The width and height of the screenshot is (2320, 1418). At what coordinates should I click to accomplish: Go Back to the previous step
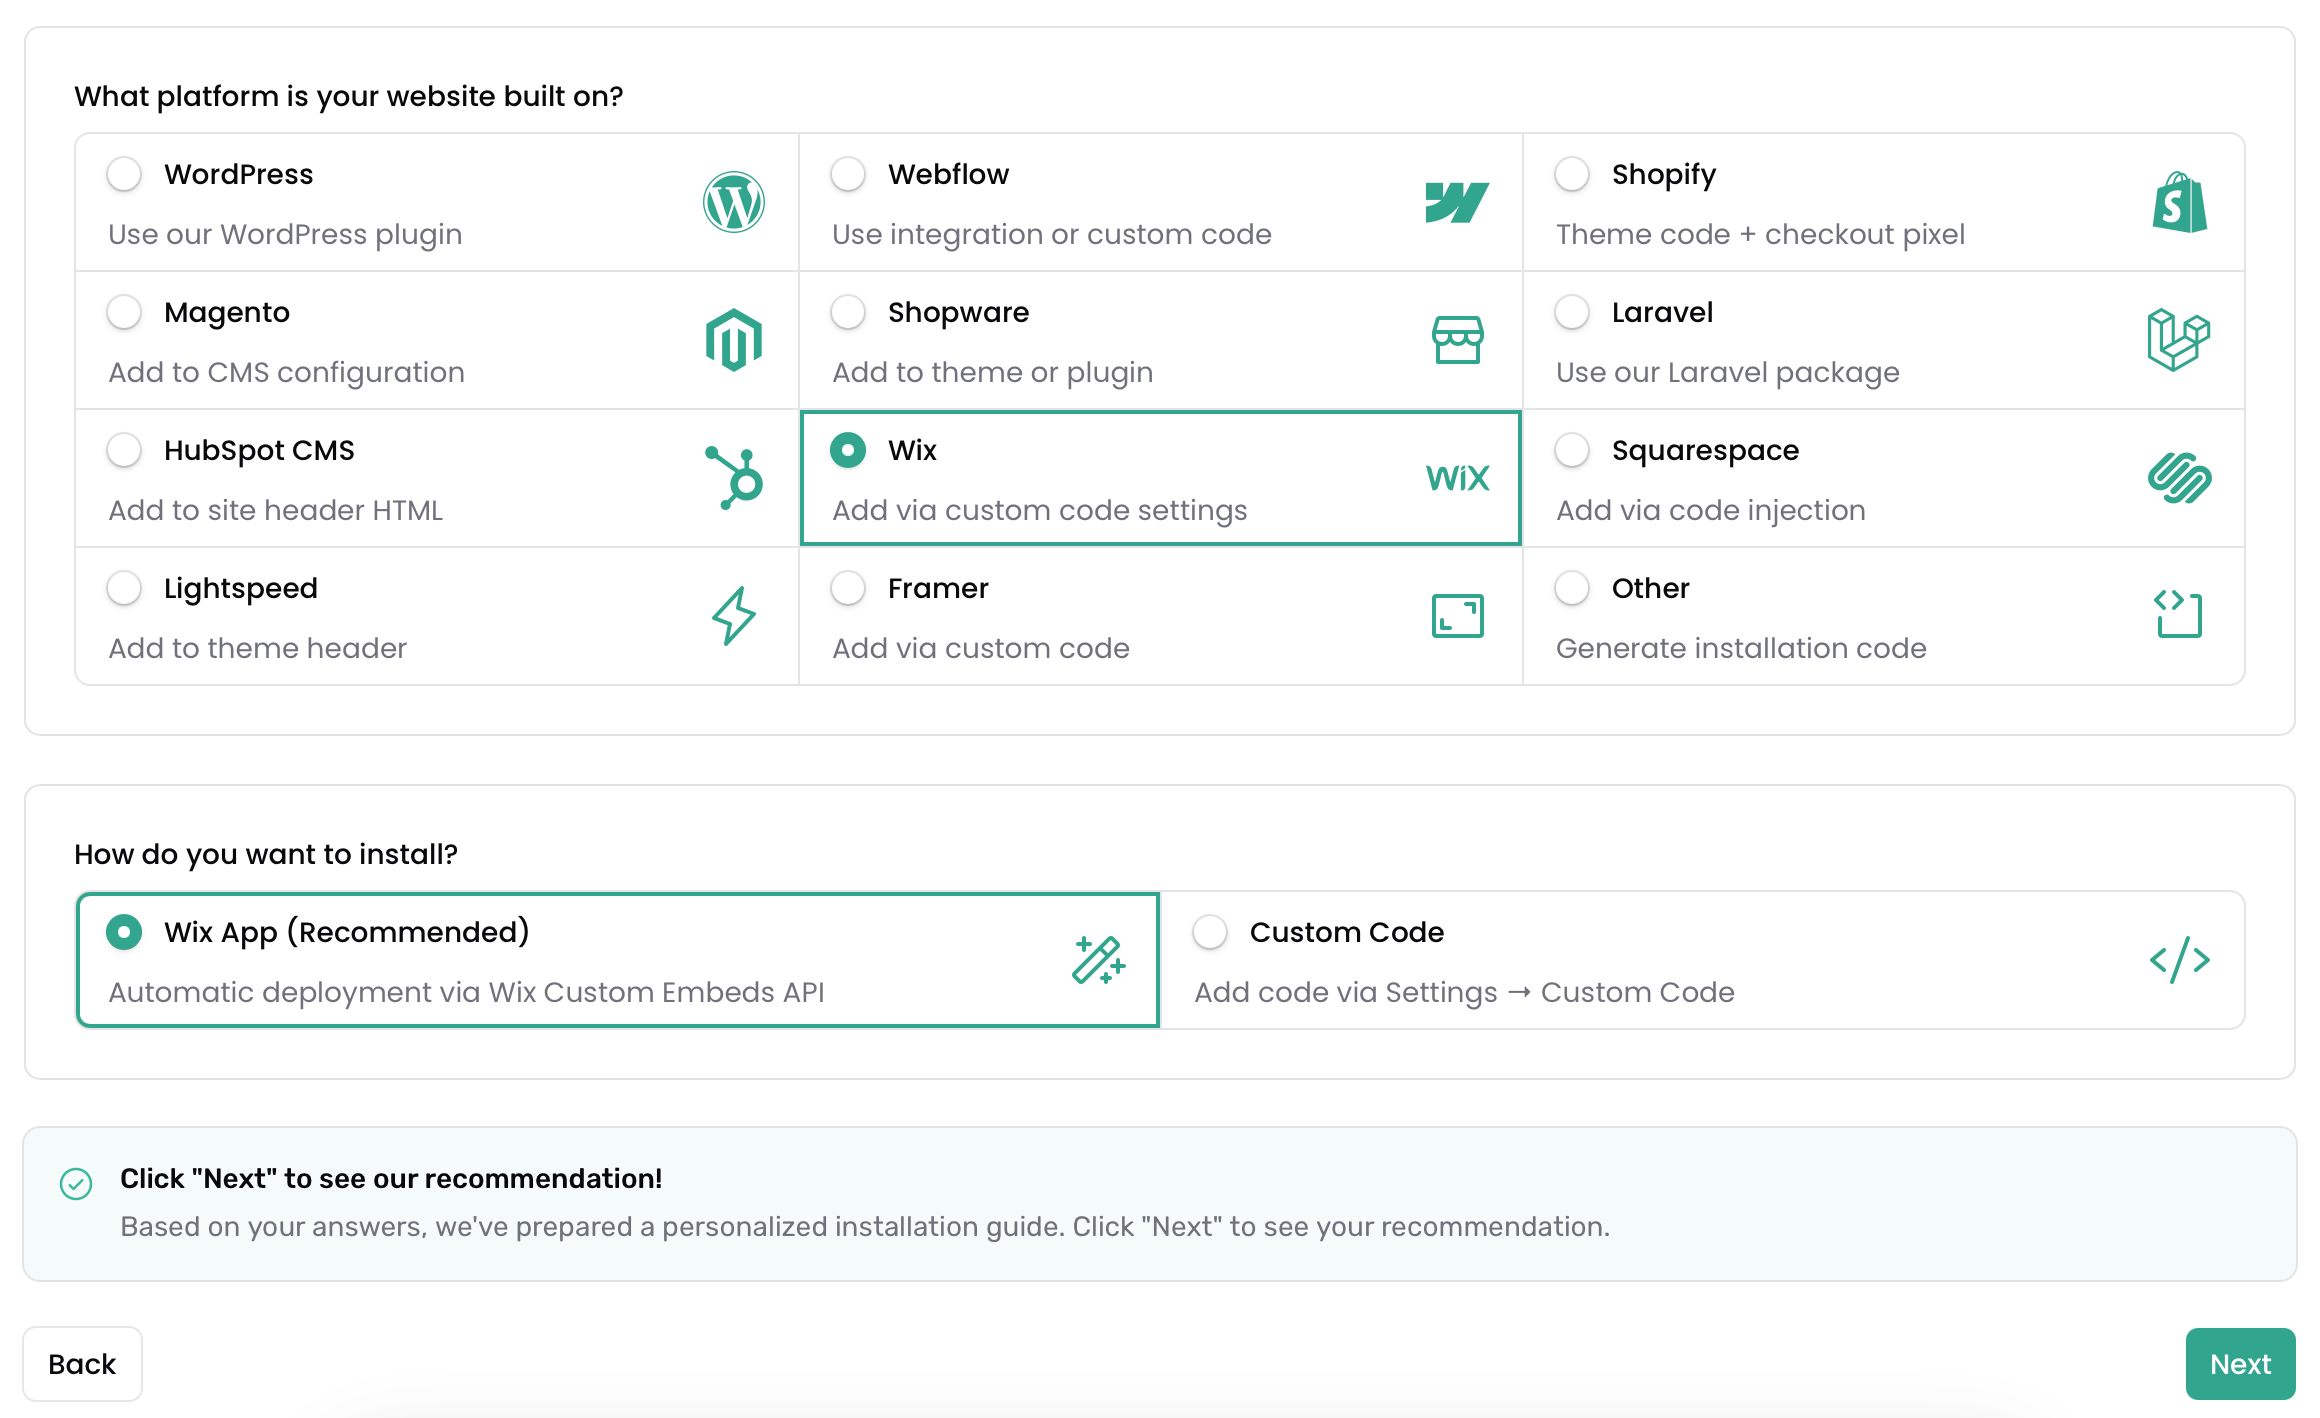coord(82,1364)
